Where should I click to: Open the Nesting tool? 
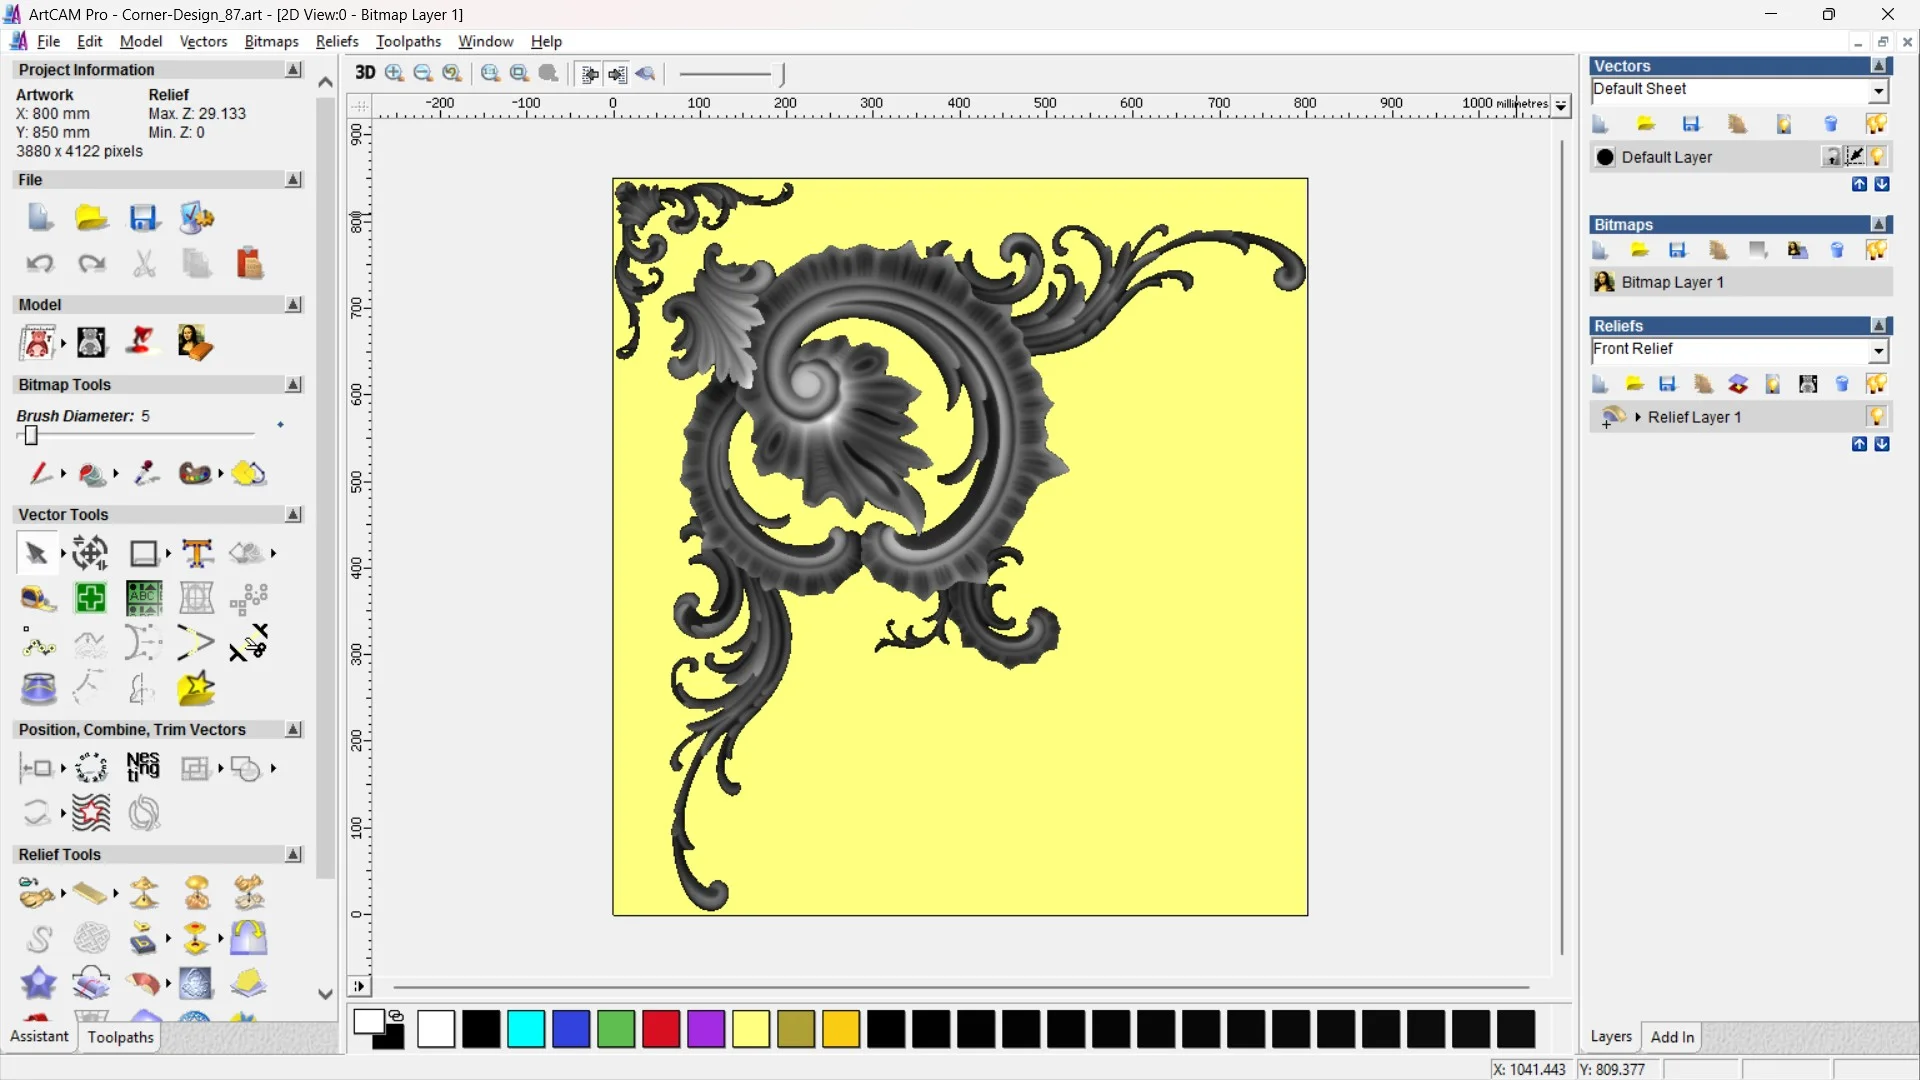click(x=143, y=767)
